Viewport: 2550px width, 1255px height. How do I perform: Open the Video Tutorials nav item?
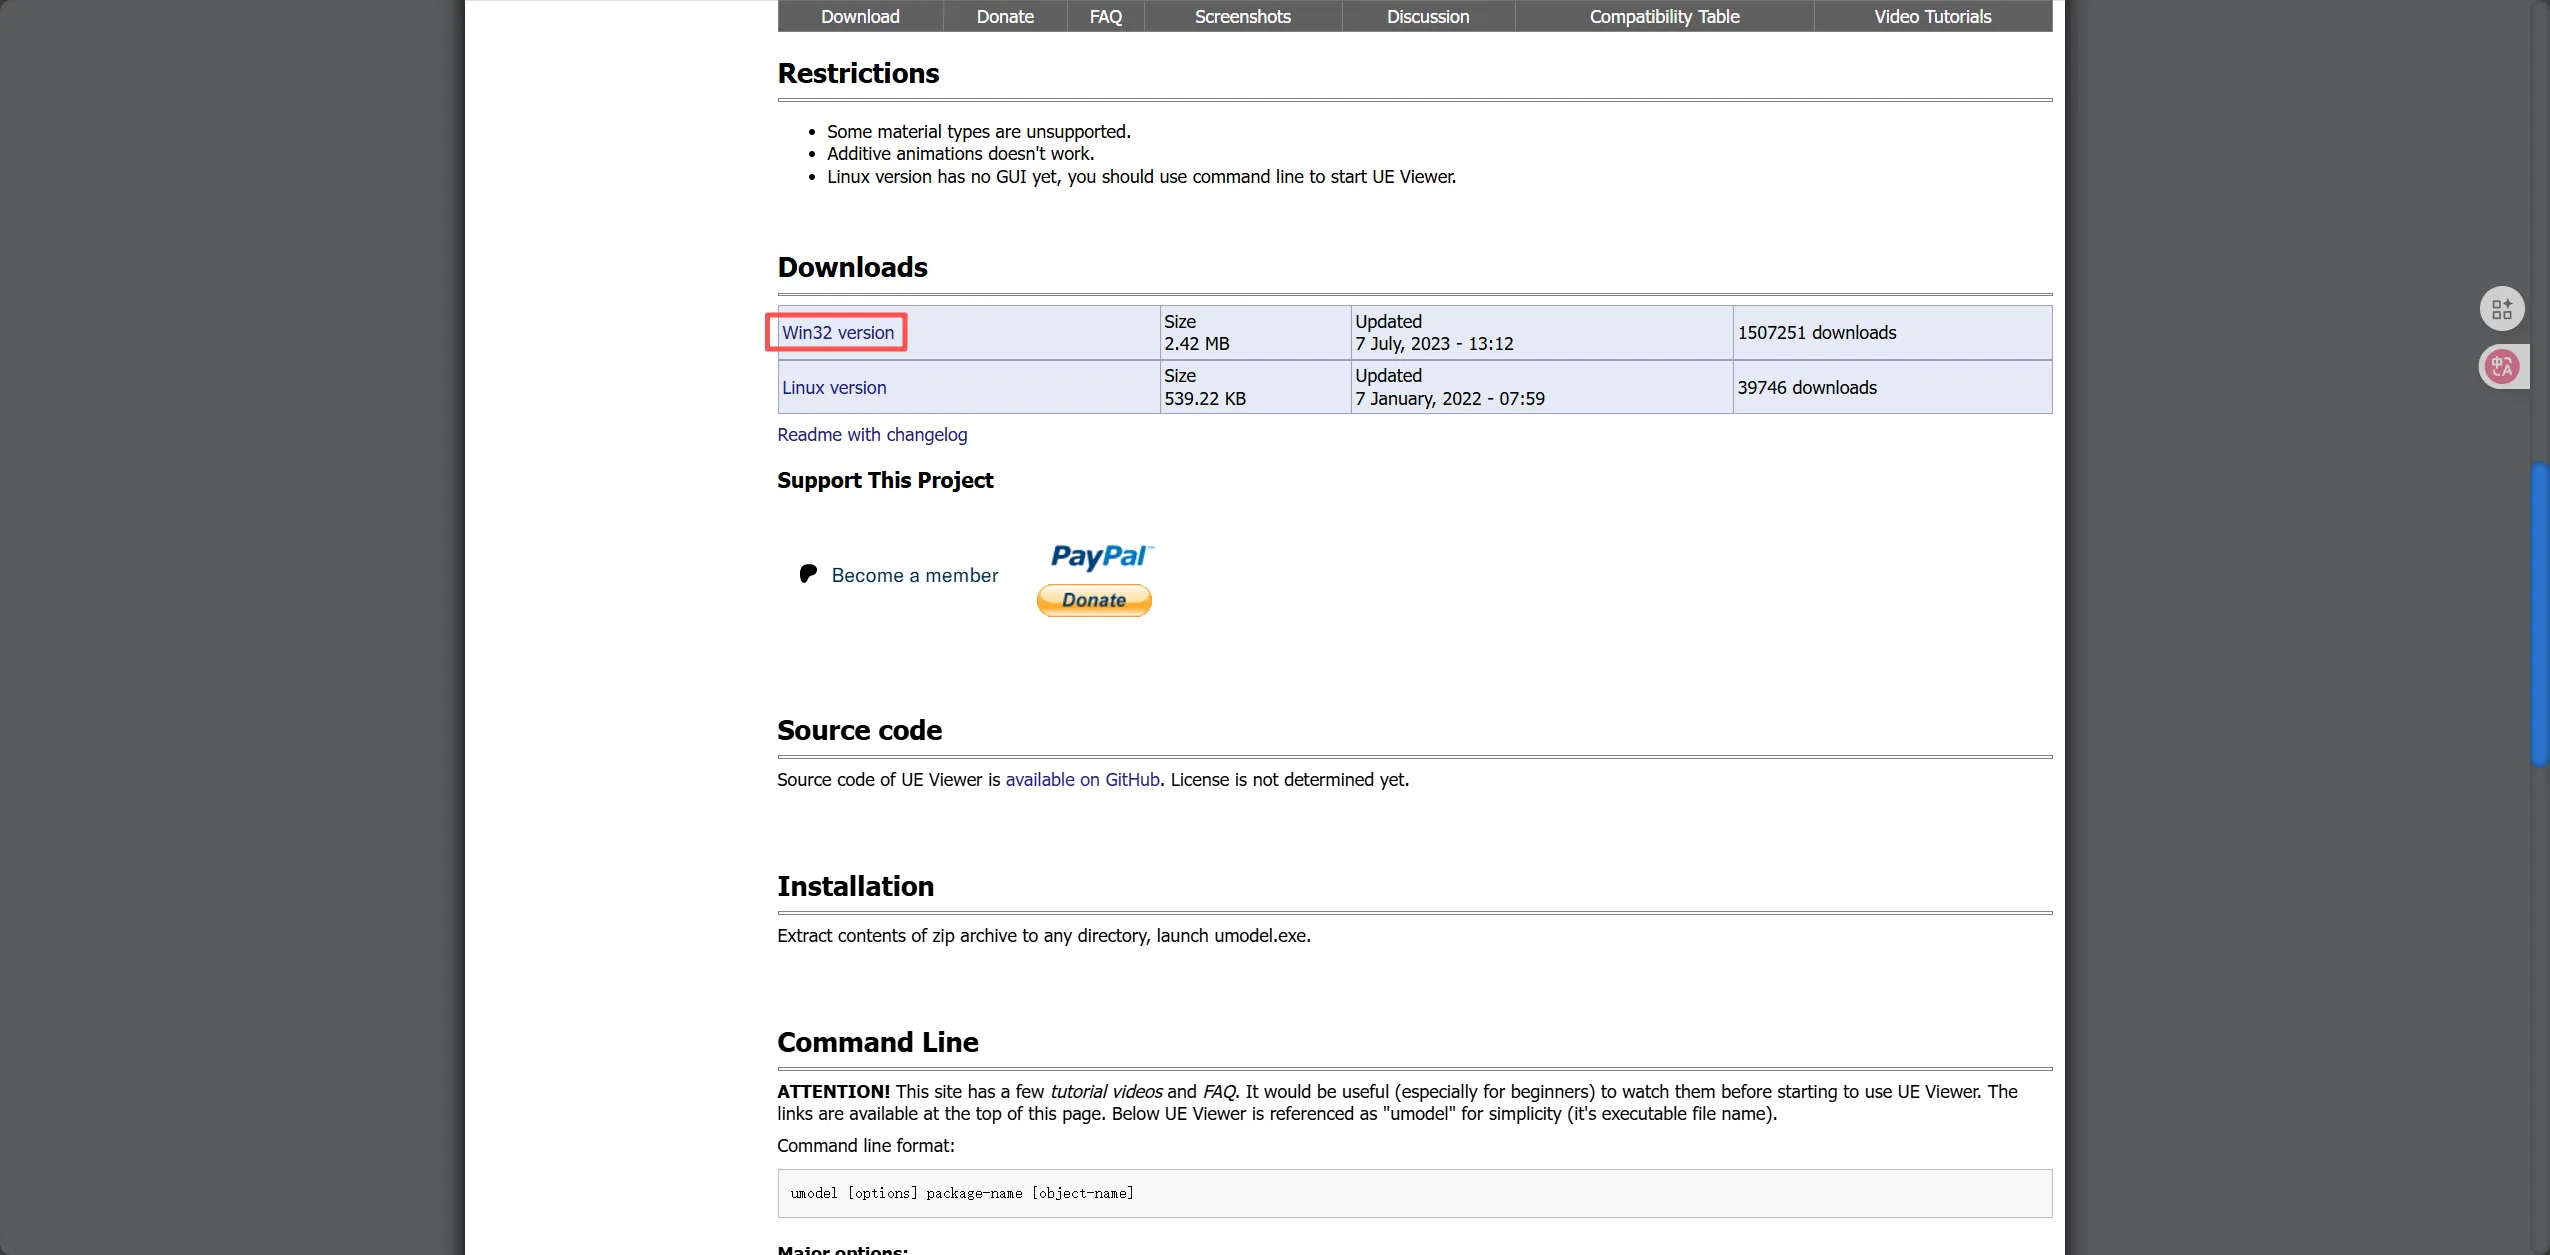click(1932, 17)
